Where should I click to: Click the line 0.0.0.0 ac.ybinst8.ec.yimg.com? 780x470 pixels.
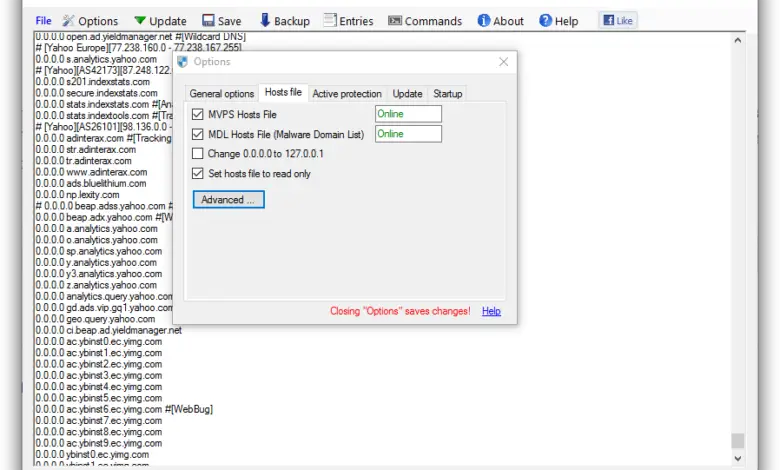pos(98,432)
